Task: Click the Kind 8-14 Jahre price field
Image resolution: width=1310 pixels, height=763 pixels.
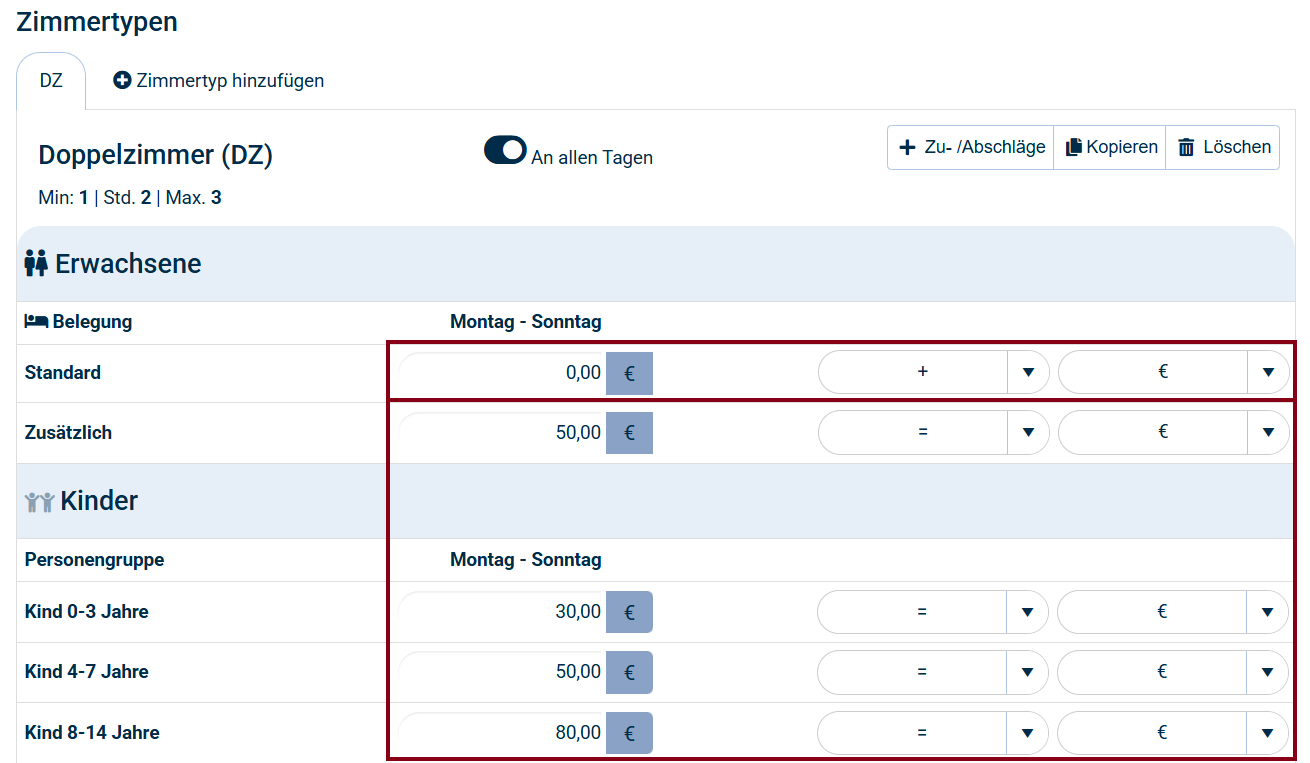Action: [x=502, y=733]
